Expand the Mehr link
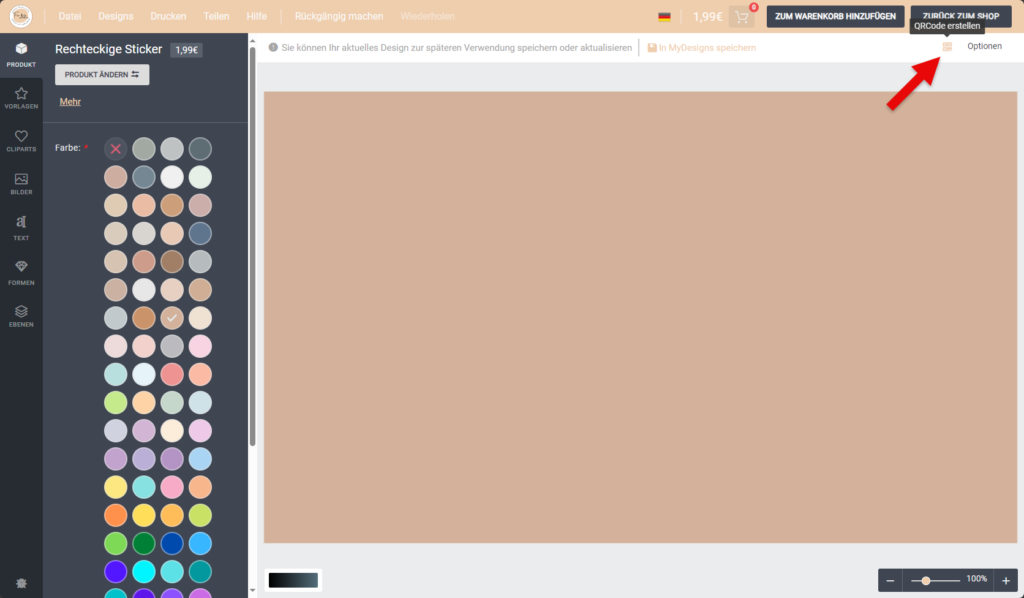 [x=70, y=102]
